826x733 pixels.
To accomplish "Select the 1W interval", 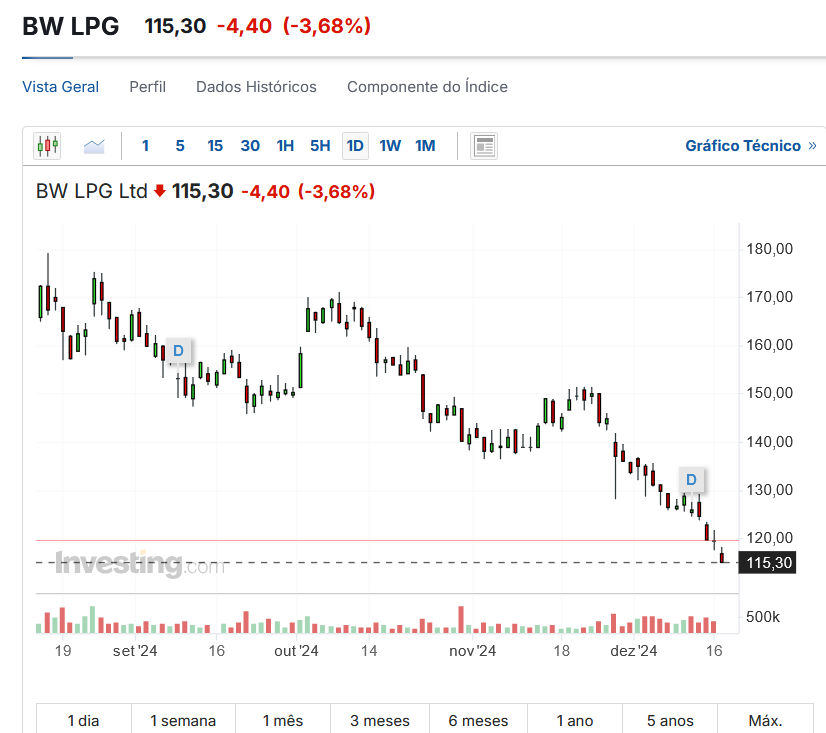I will click(x=390, y=146).
